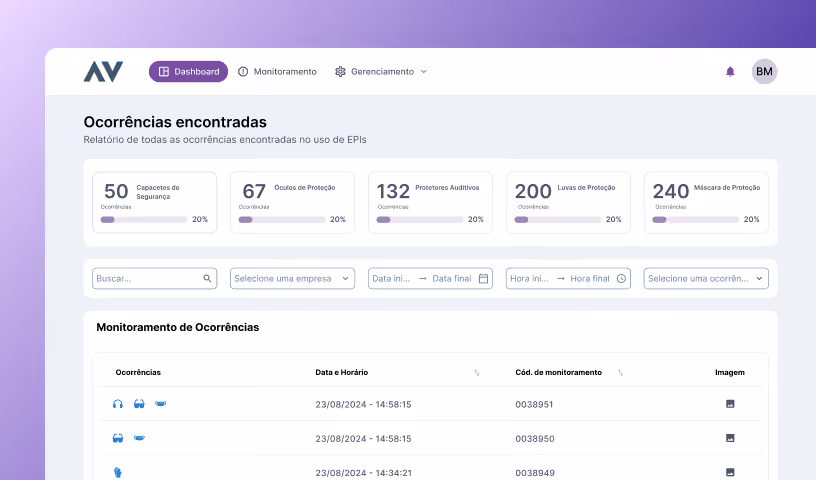This screenshot has height=480, width=816.
Task: Click monitoring code 0038949
Action: coord(534,473)
